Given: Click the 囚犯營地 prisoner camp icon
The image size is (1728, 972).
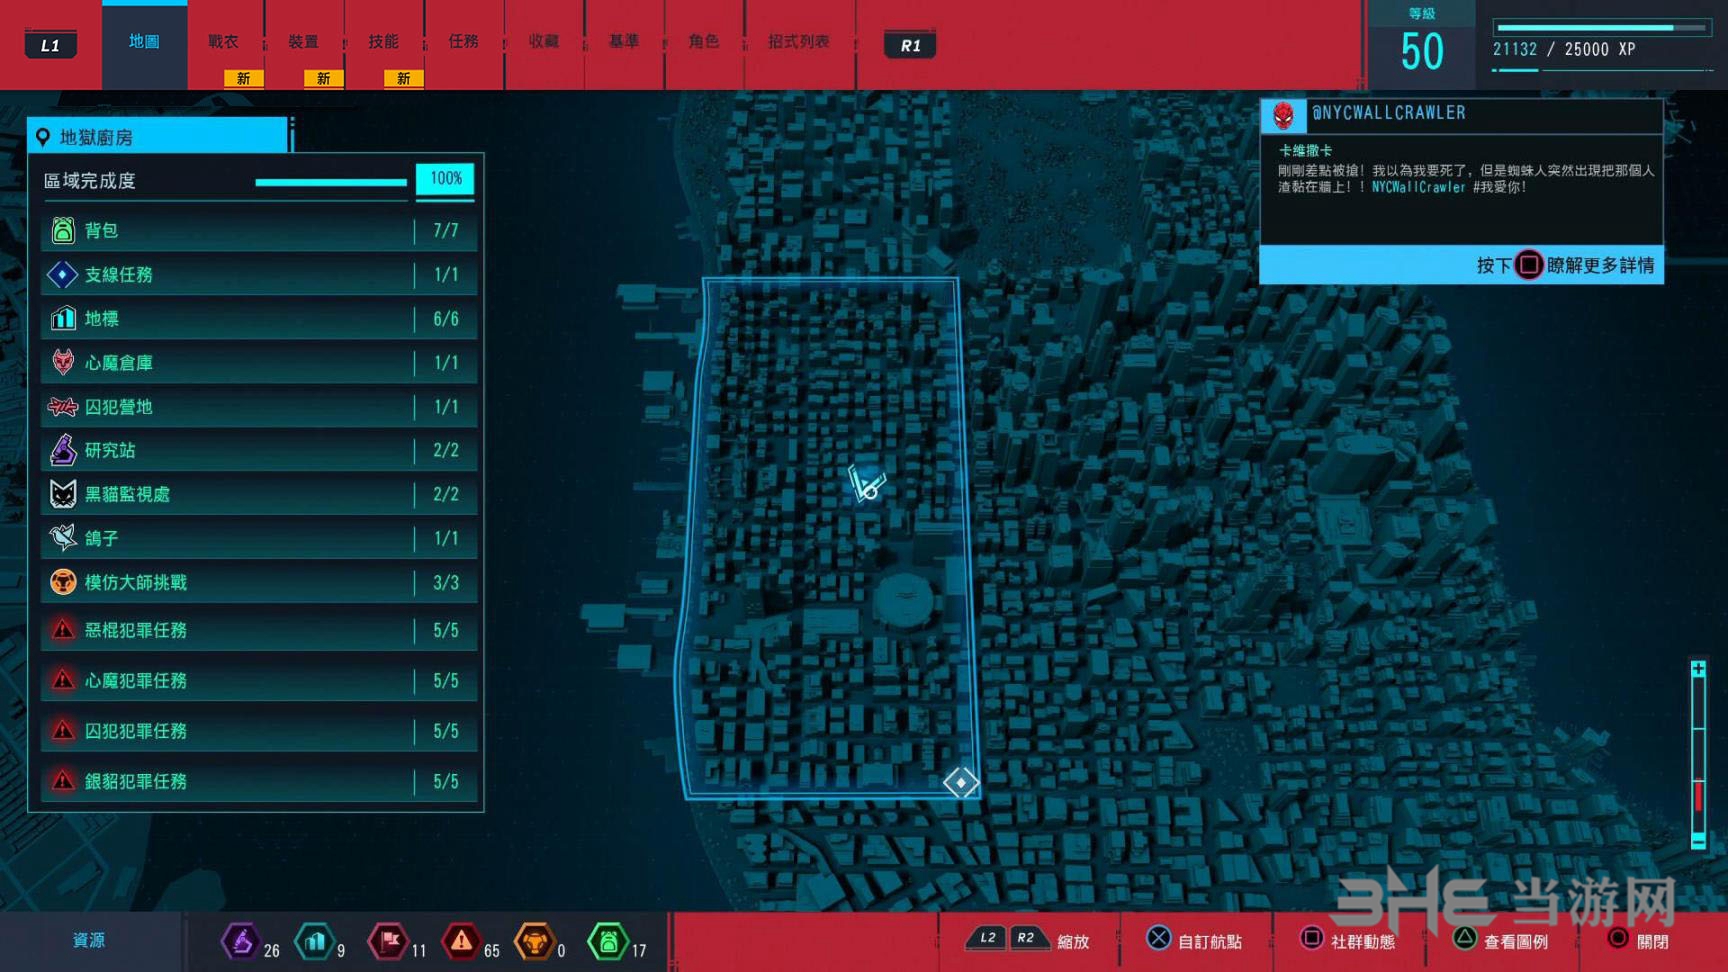Looking at the screenshot, I should point(62,406).
